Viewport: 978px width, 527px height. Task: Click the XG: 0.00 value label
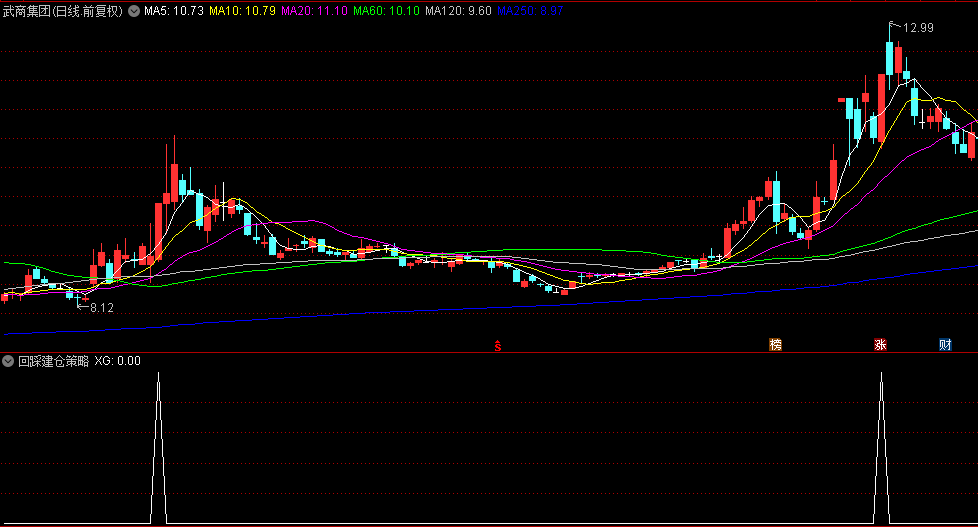[118, 361]
